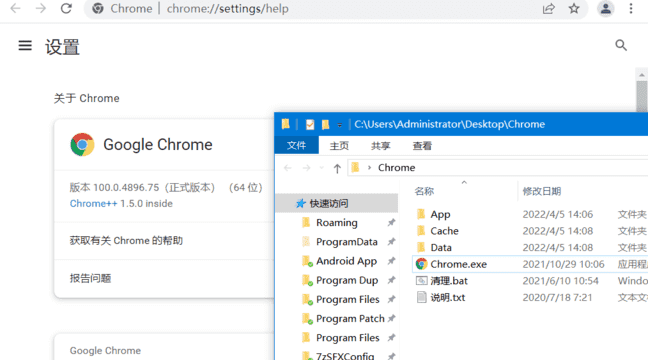Image resolution: width=660 pixels, height=360 pixels.
Task: Select Program Dup in quick access
Action: click(x=347, y=280)
